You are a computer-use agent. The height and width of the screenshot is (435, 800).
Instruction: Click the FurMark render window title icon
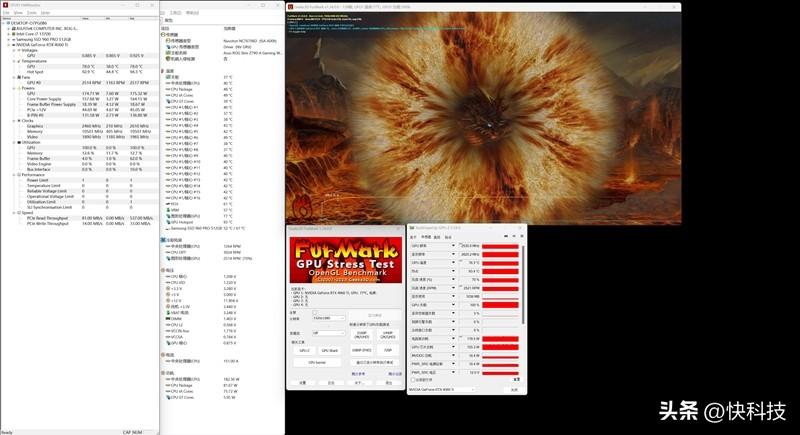tap(290, 7)
